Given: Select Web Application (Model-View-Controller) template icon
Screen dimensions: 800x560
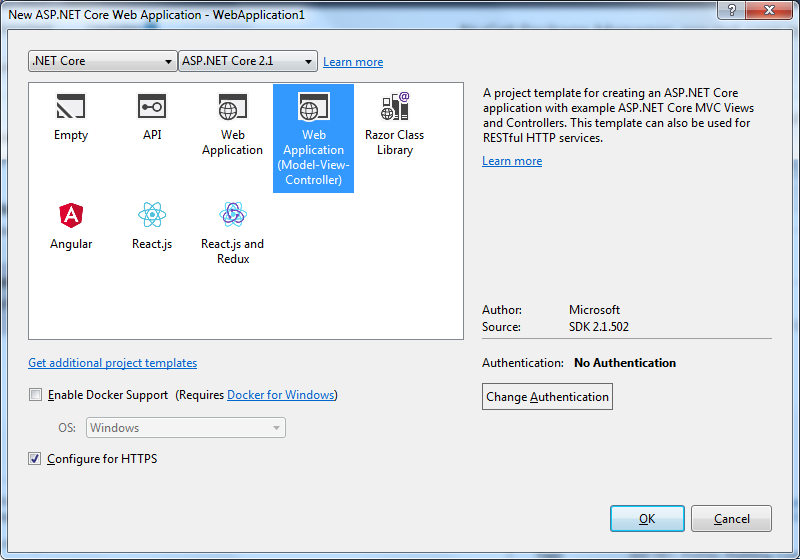Looking at the screenshot, I should tap(313, 106).
